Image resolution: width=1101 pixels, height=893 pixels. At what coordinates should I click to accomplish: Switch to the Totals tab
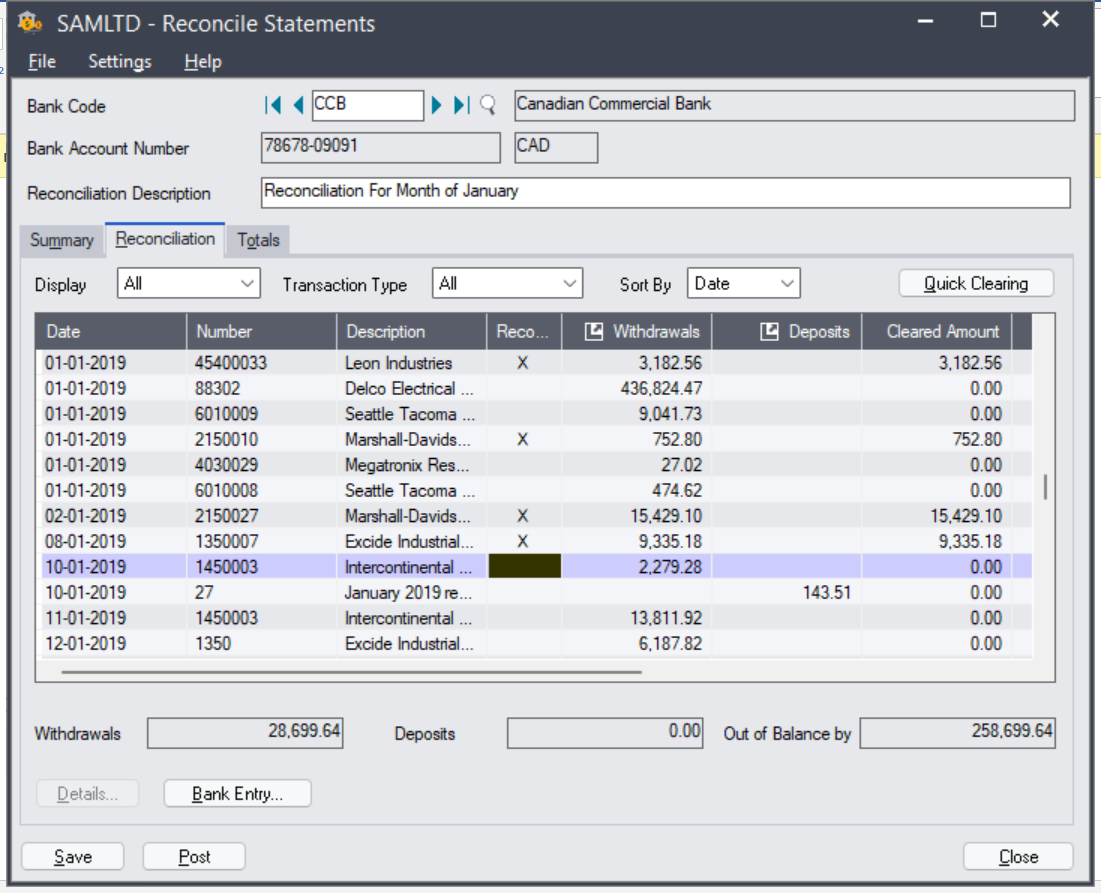pos(258,240)
